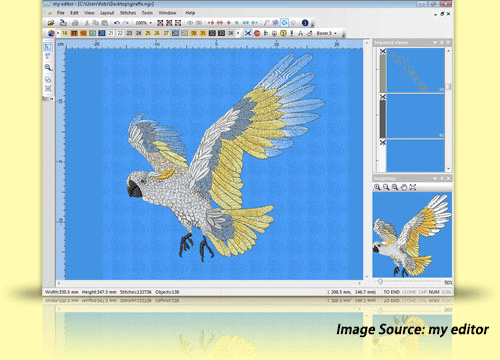The width and height of the screenshot is (500, 360).
Task: Expand the 100% zoom dropdown
Action: click(x=151, y=23)
